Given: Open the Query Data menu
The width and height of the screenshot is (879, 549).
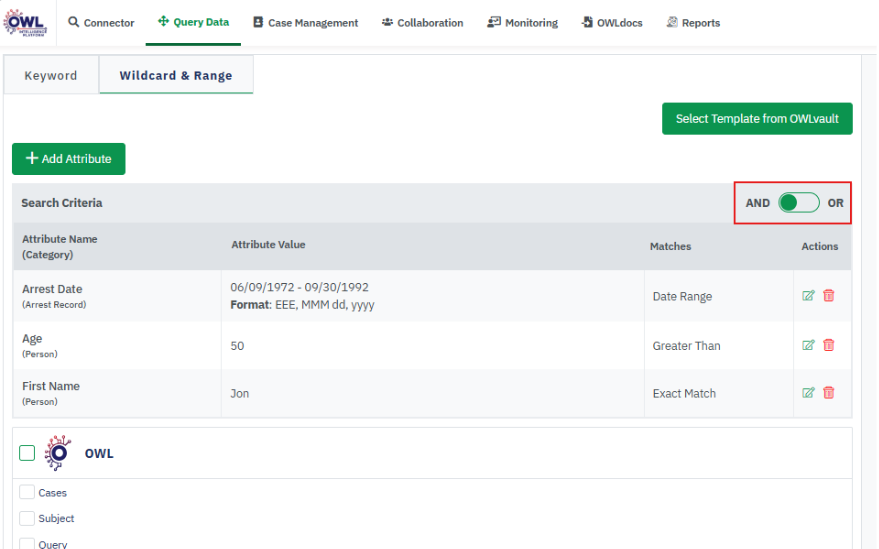Looking at the screenshot, I should coord(193,22).
